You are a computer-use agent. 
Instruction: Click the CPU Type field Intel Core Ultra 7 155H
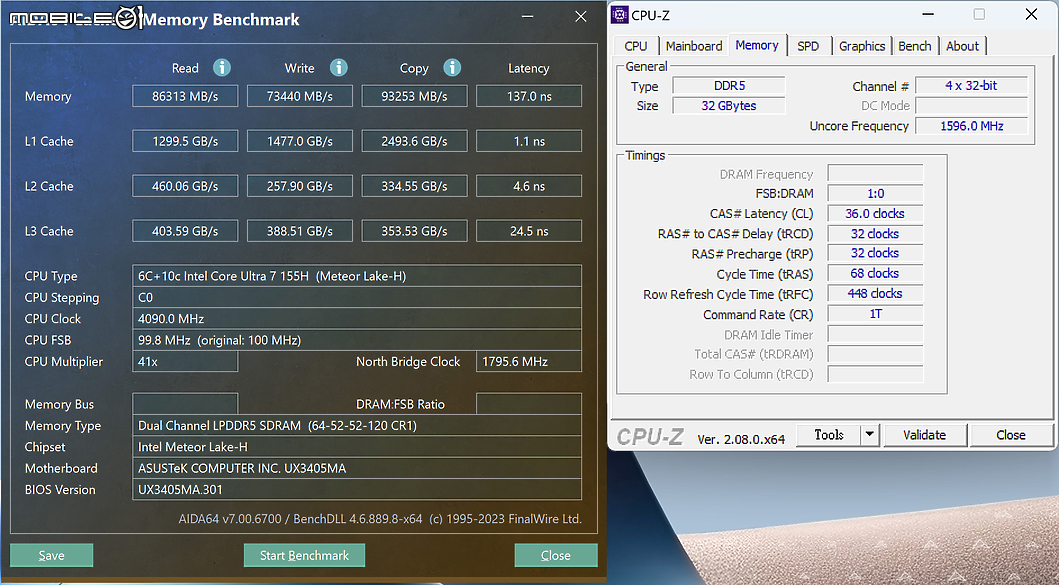pyautogui.click(x=357, y=276)
